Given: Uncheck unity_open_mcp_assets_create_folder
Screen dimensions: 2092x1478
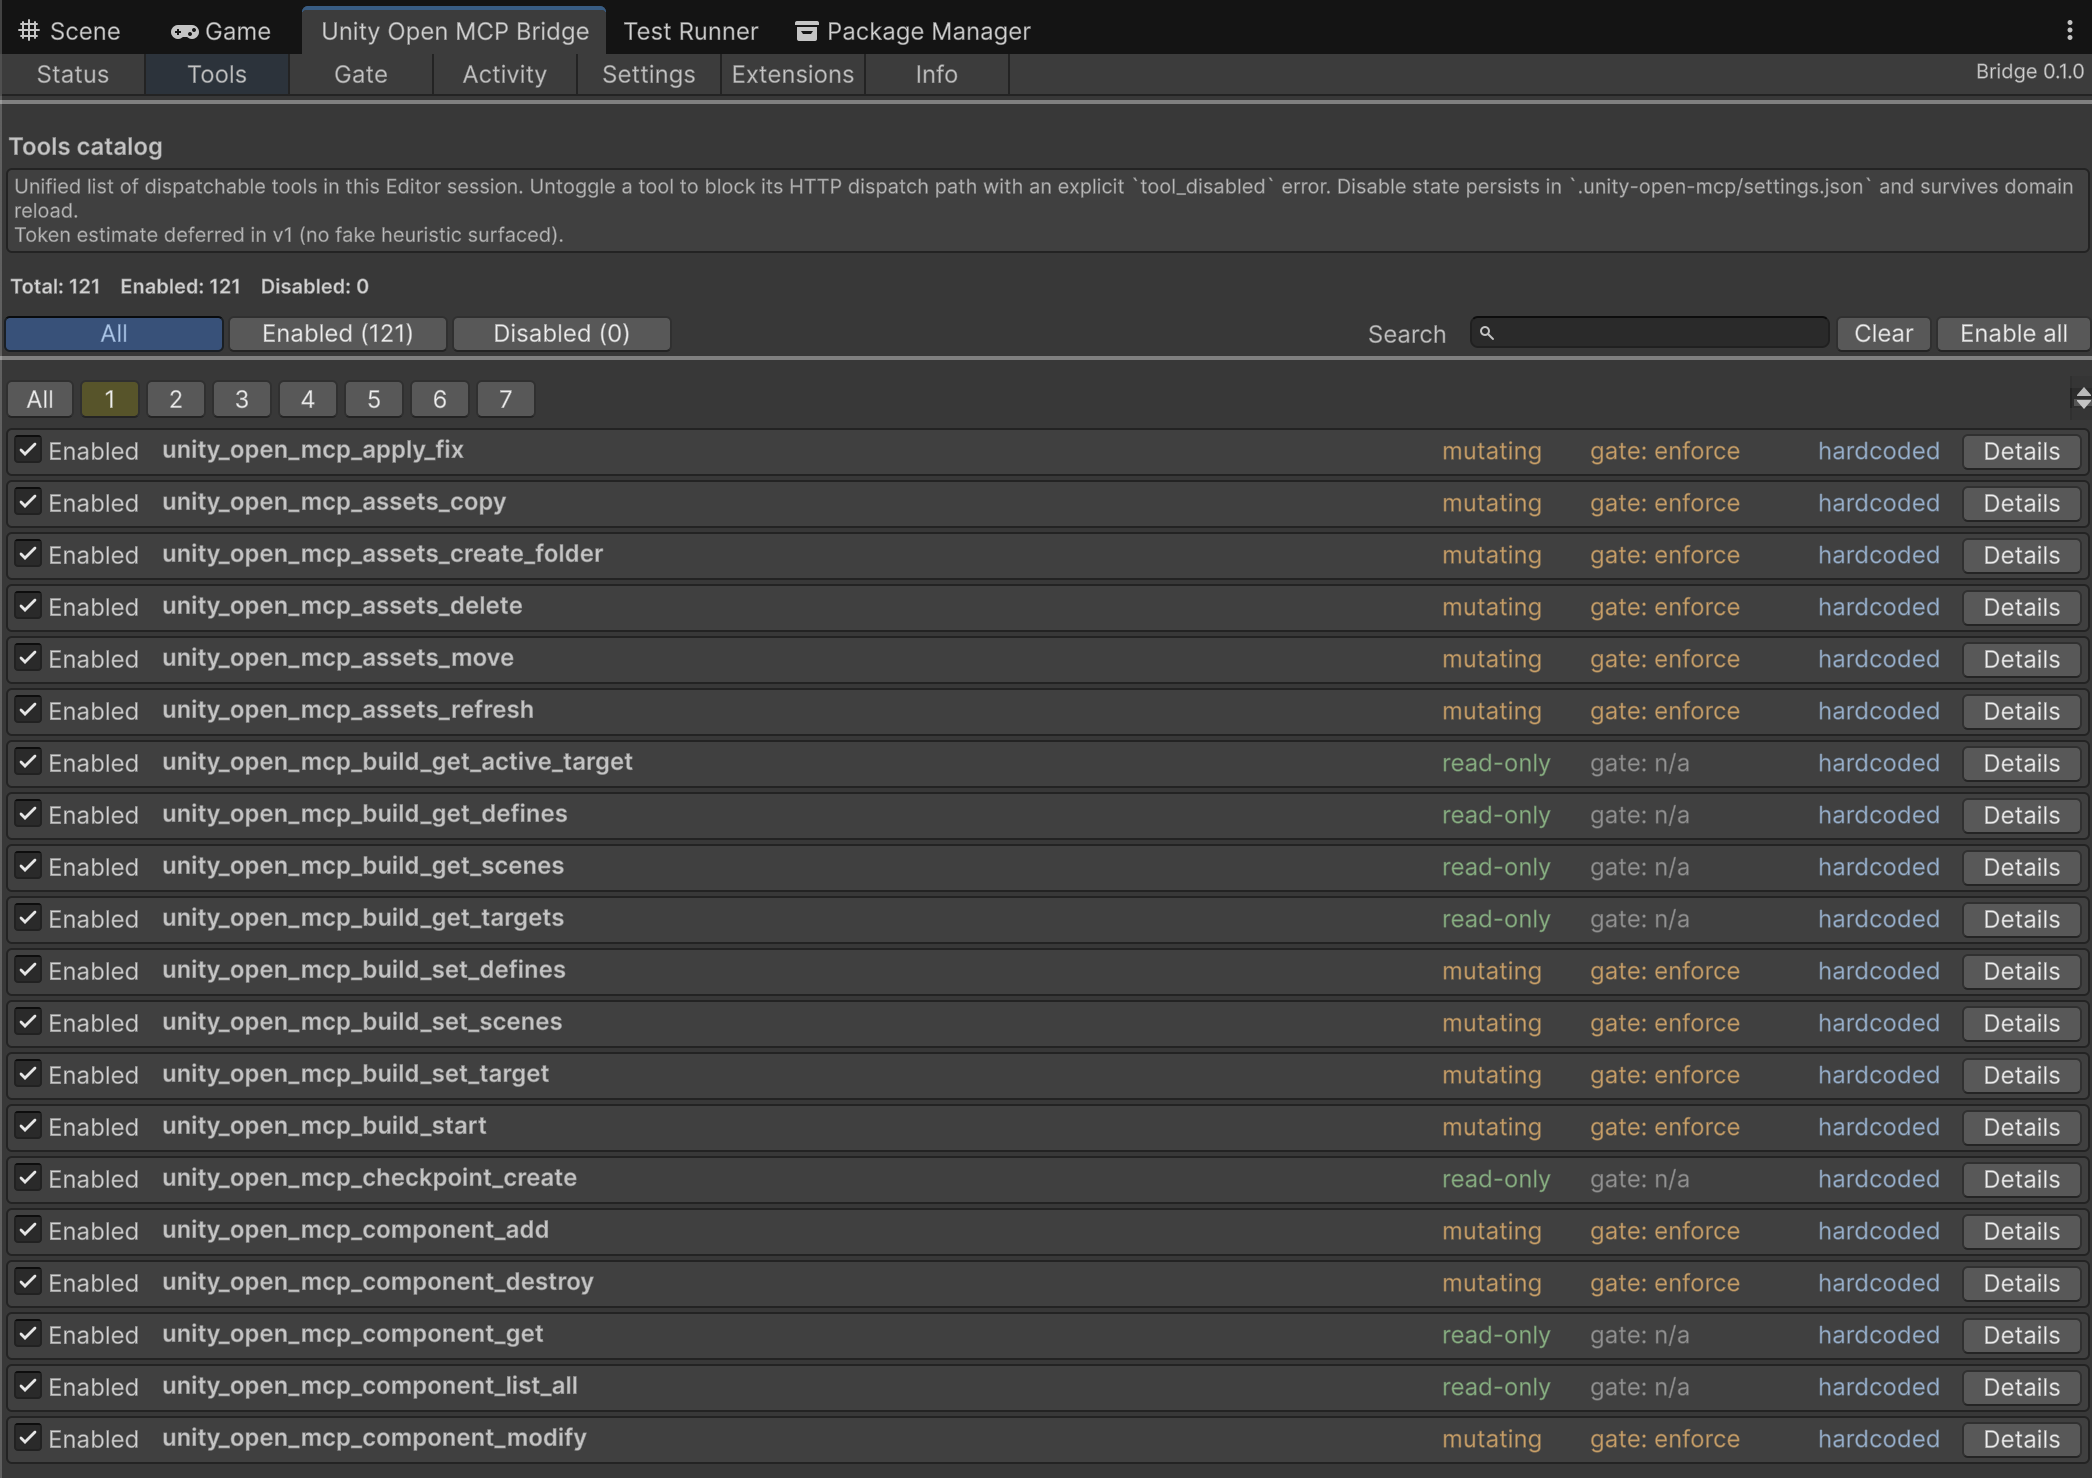Looking at the screenshot, I should click(28, 554).
